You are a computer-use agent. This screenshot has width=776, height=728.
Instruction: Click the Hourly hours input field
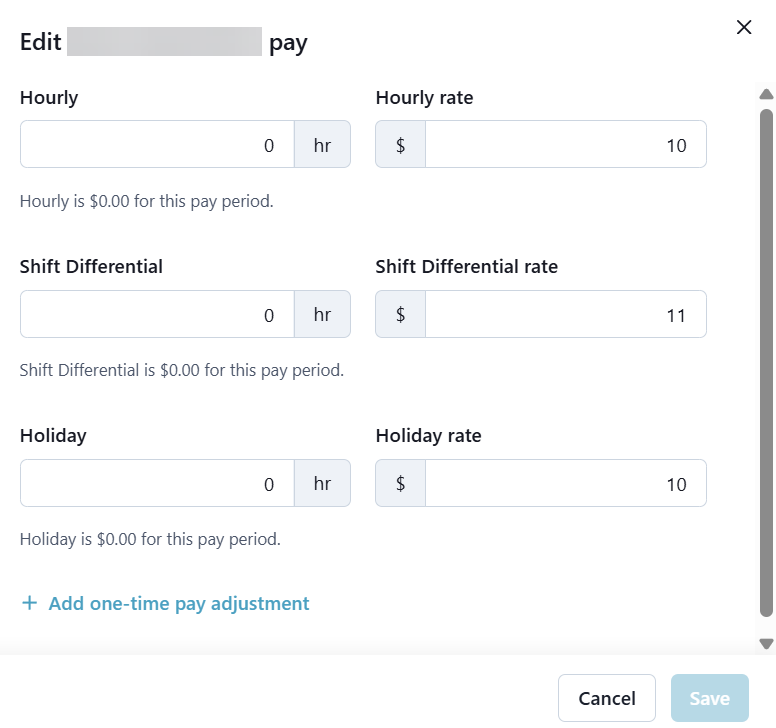point(157,145)
